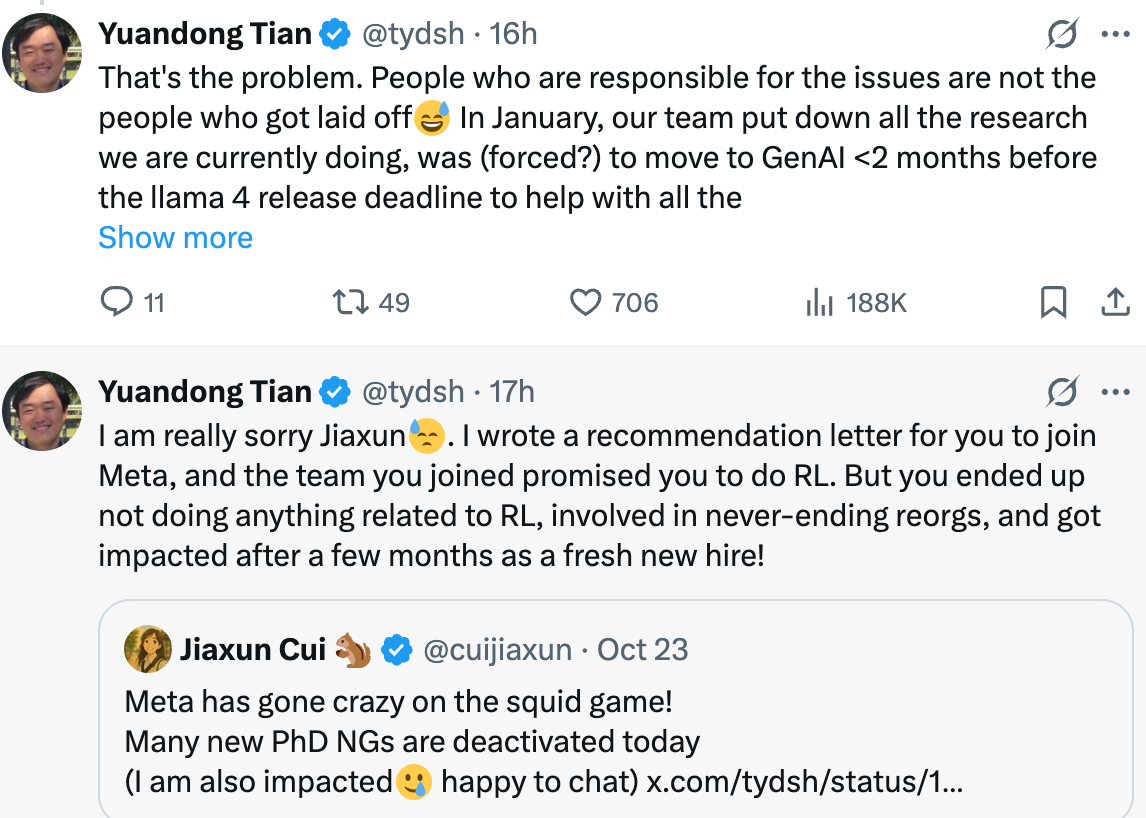
Task: Open @tydsh handle on first tweet
Action: click(x=412, y=34)
